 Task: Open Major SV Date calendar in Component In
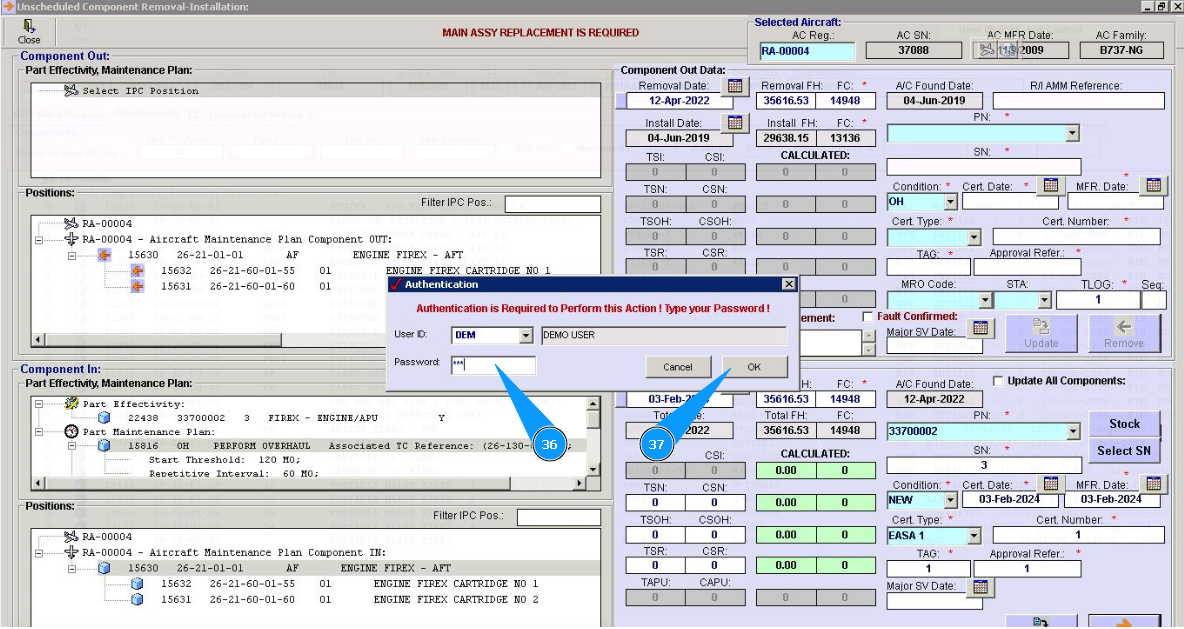click(980, 586)
